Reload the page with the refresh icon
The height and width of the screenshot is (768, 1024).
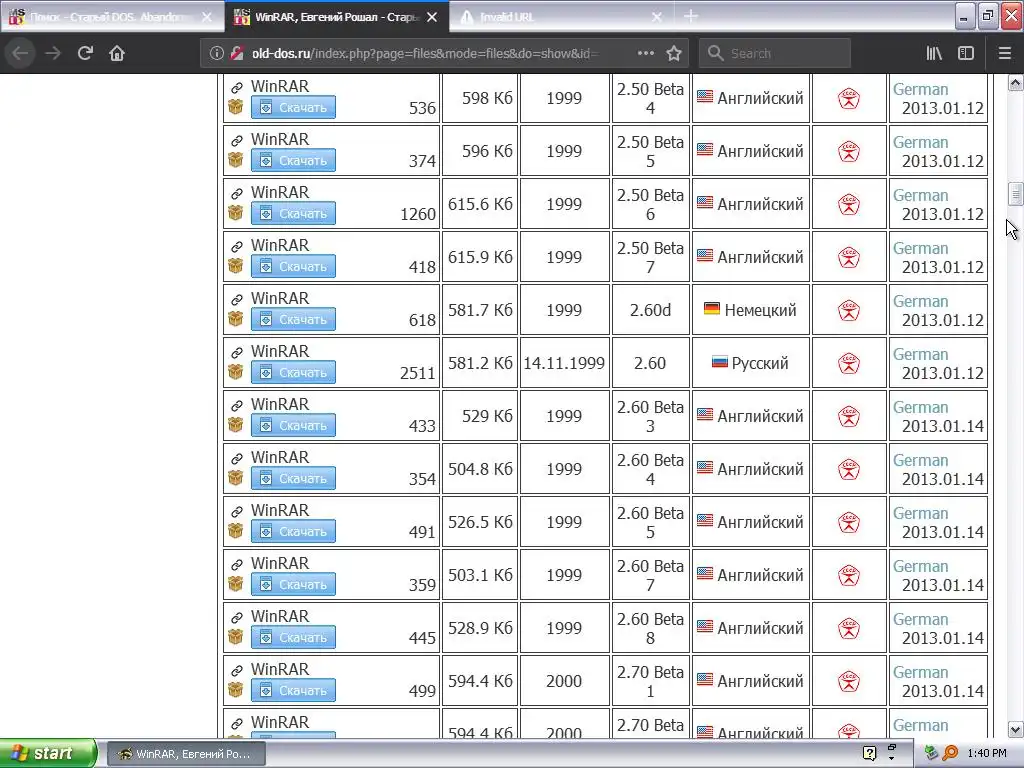pos(85,53)
